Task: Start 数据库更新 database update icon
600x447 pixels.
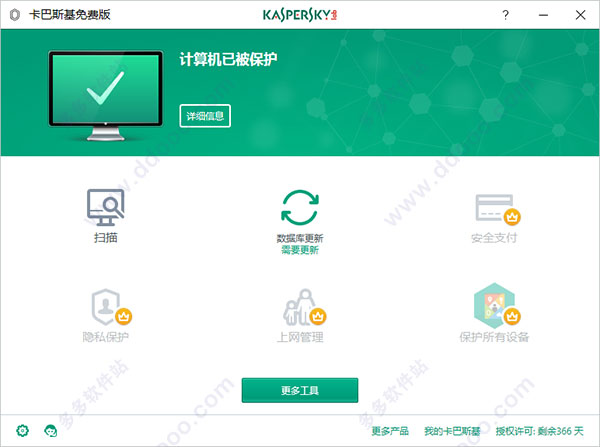Action: tap(300, 207)
